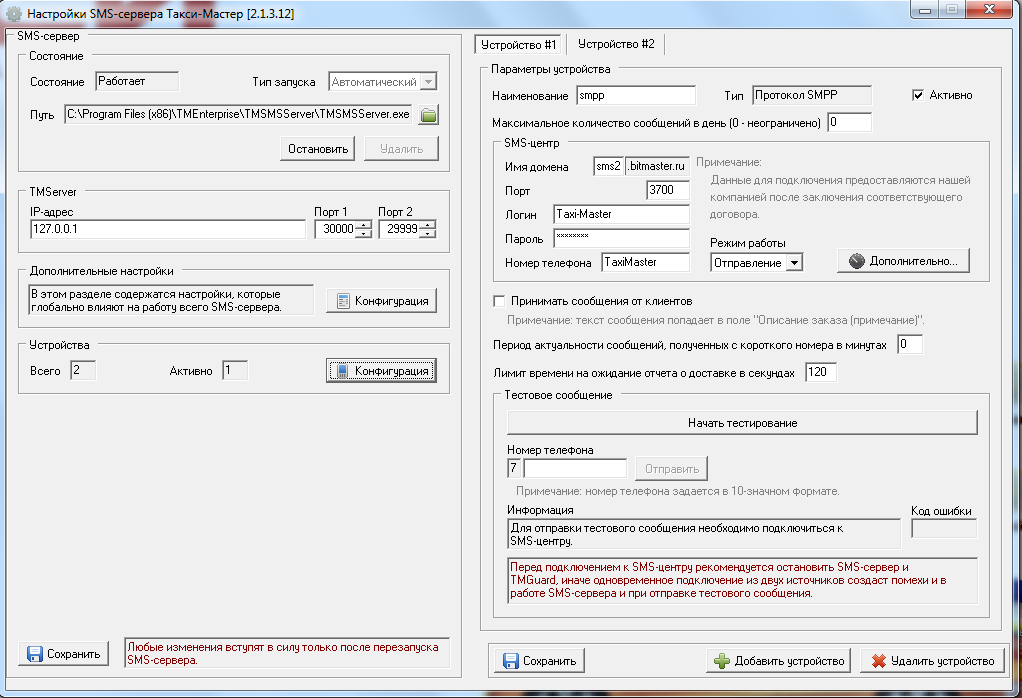Screen dimensions: 1022x698
Task: Switch to the Устройство #1 tab
Action: pos(518,44)
